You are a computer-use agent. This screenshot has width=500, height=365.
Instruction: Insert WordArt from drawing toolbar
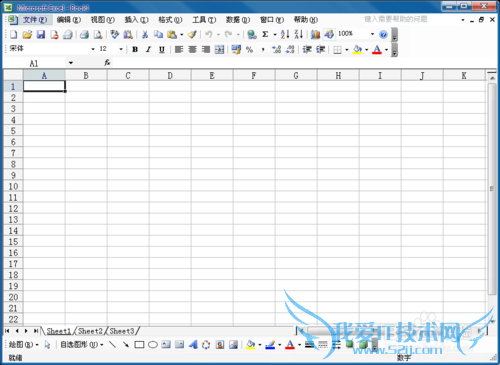pos(193,345)
